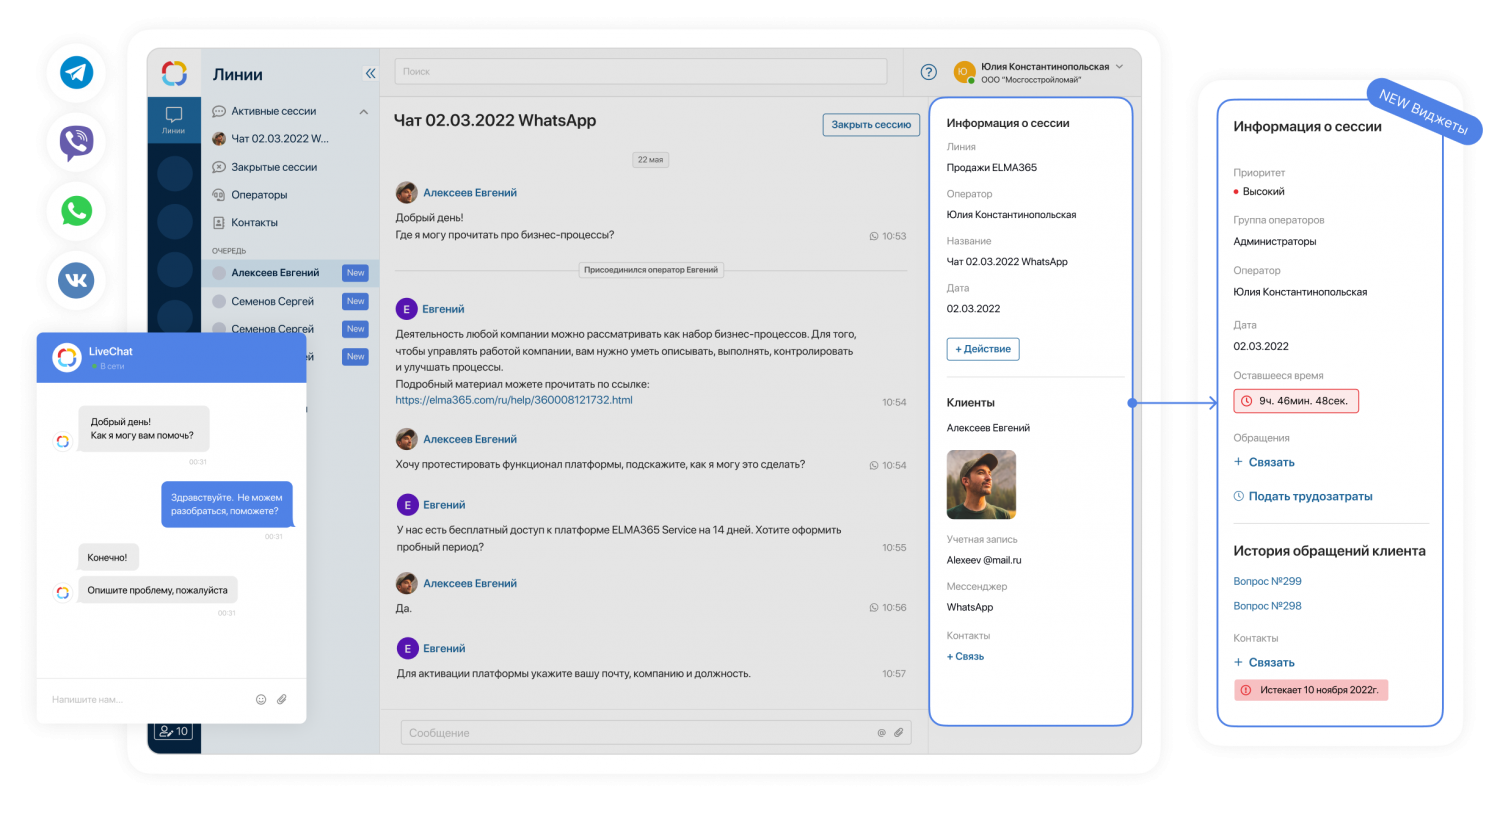Open emoji picker in LiveChat widget
This screenshot has height=817, width=1500.
[x=261, y=700]
